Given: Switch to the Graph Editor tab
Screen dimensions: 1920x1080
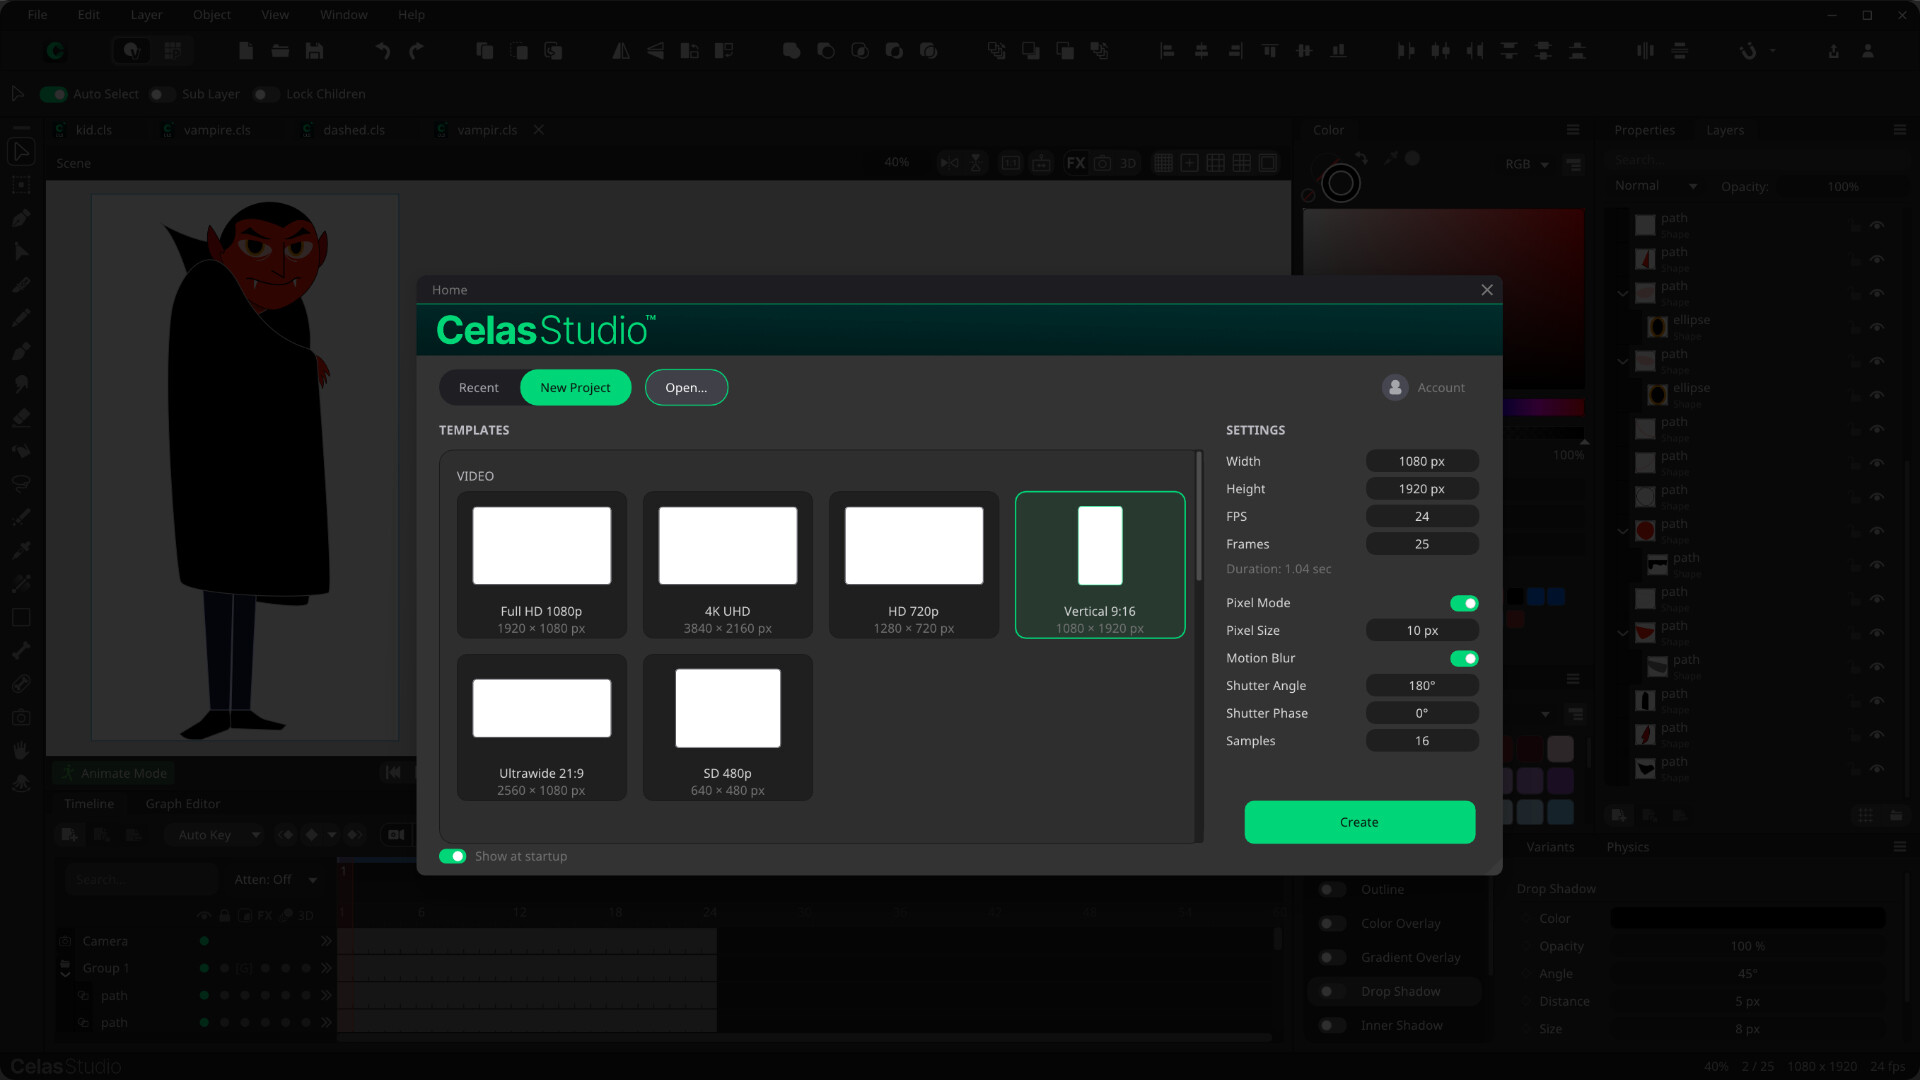Looking at the screenshot, I should click(x=182, y=804).
